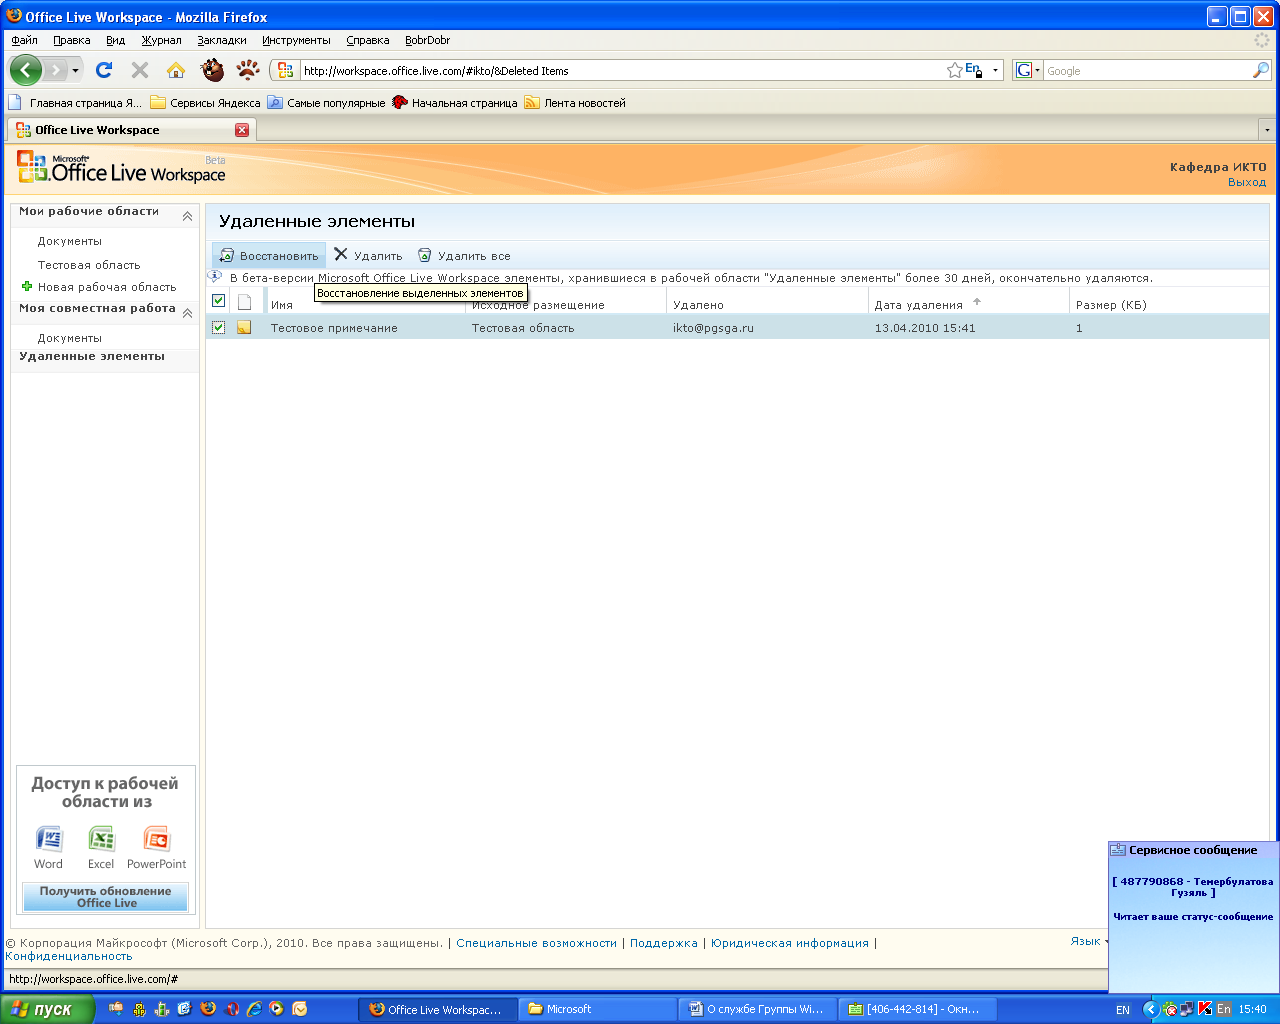Screen dimensions: 1280x1024
Task: Open the Журнал menu
Action: pos(161,40)
